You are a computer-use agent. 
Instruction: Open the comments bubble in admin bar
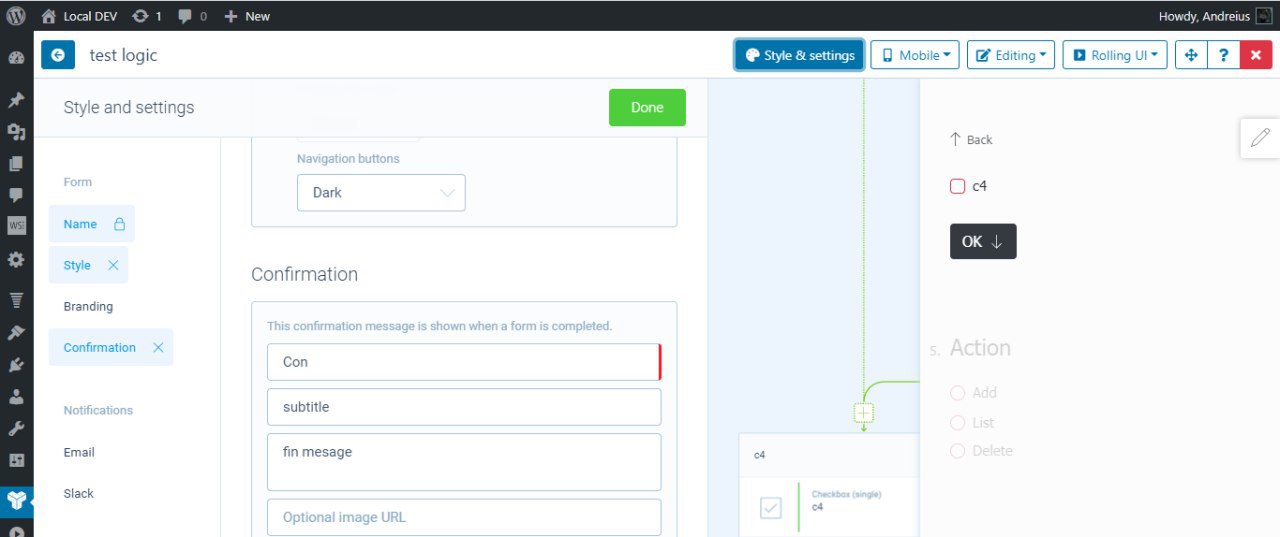tap(192, 16)
